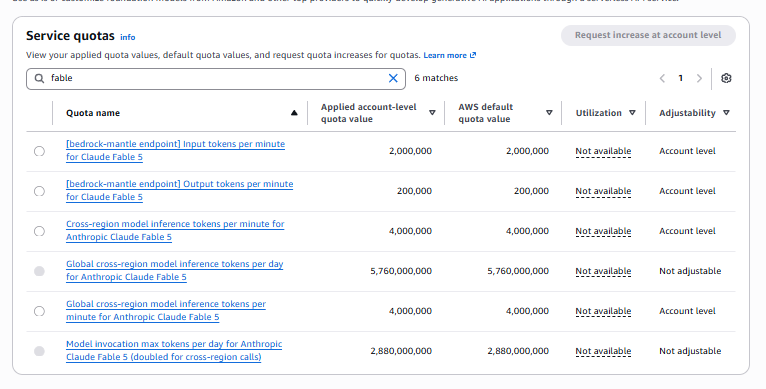Screen dimensions: 766x389
Task: Click page number 1
Action: [681, 78]
